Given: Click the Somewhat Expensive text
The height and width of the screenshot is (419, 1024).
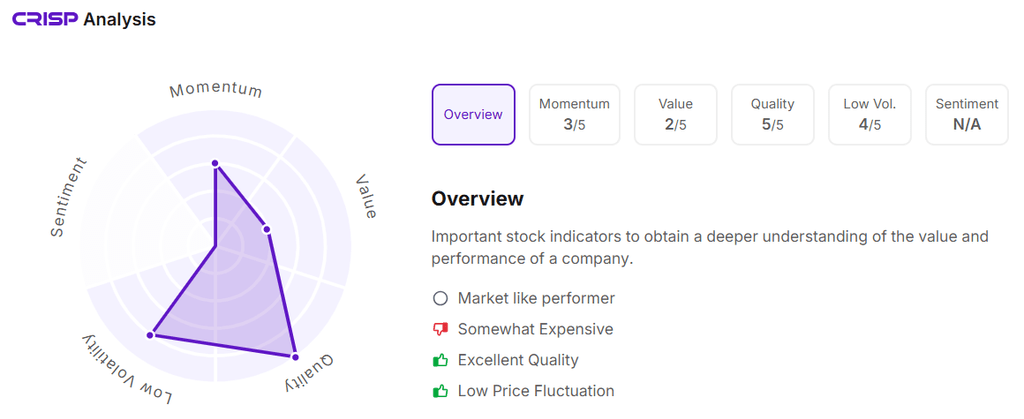Looking at the screenshot, I should pyautogui.click(x=535, y=329).
